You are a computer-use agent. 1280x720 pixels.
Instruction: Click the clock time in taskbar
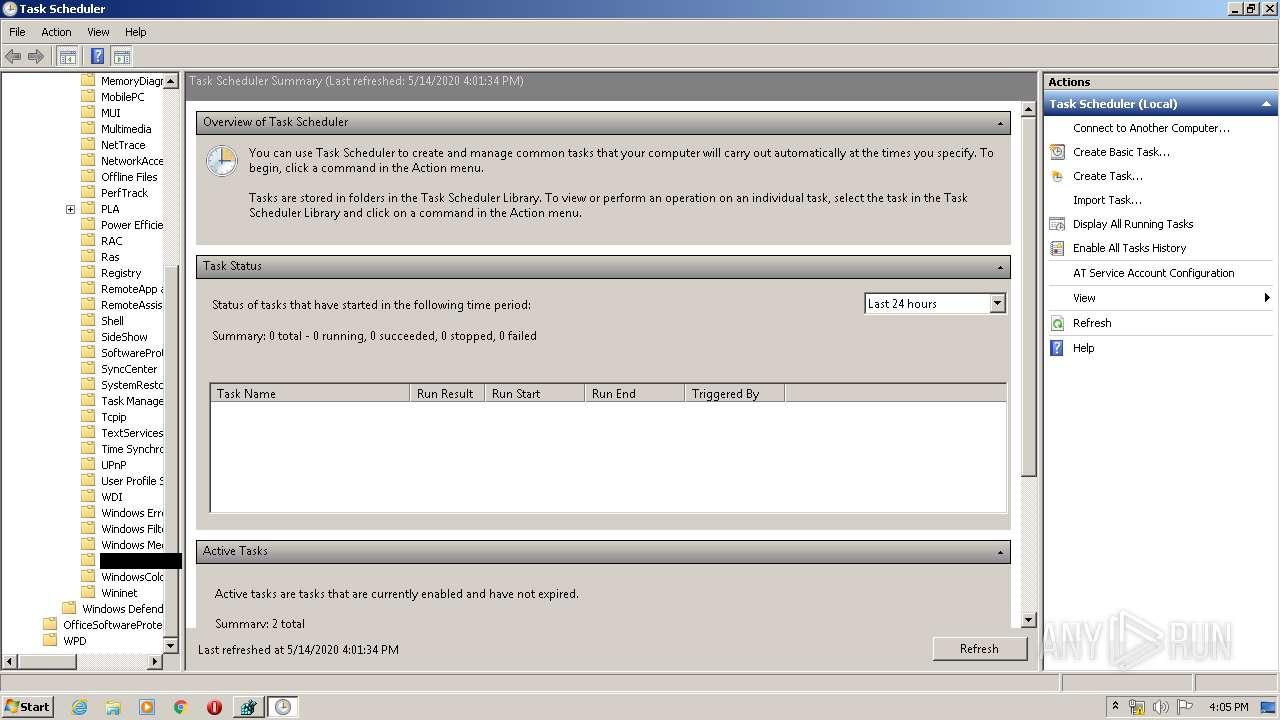1228,707
